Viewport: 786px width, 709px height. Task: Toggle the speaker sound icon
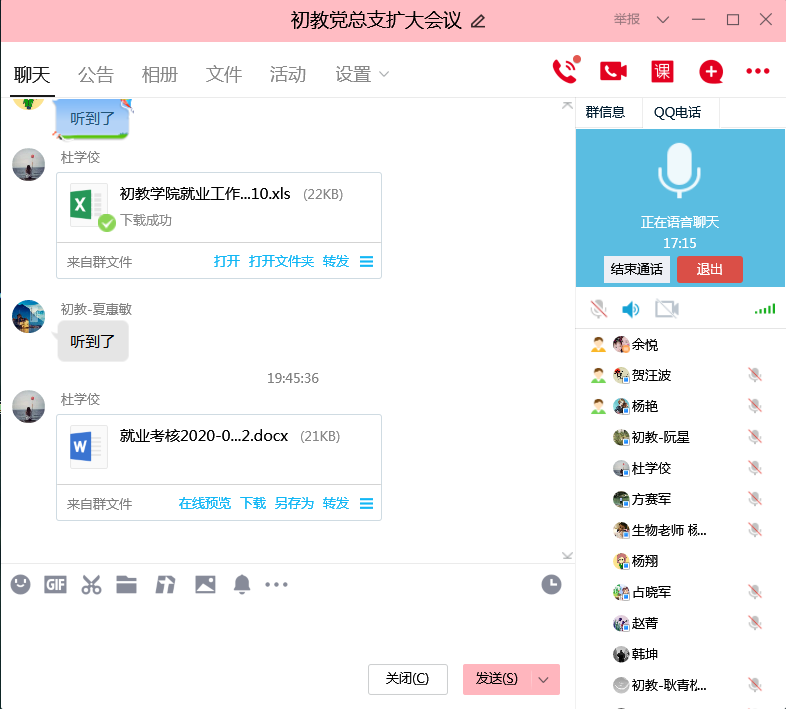(631, 309)
